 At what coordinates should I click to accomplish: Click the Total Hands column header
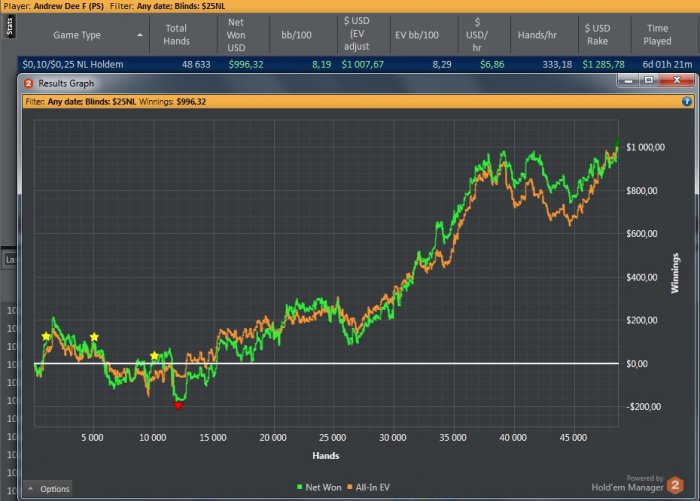[x=176, y=35]
